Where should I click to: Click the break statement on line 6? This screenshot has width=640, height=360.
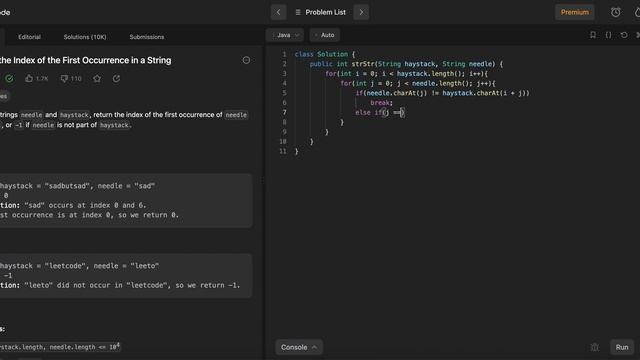381,103
